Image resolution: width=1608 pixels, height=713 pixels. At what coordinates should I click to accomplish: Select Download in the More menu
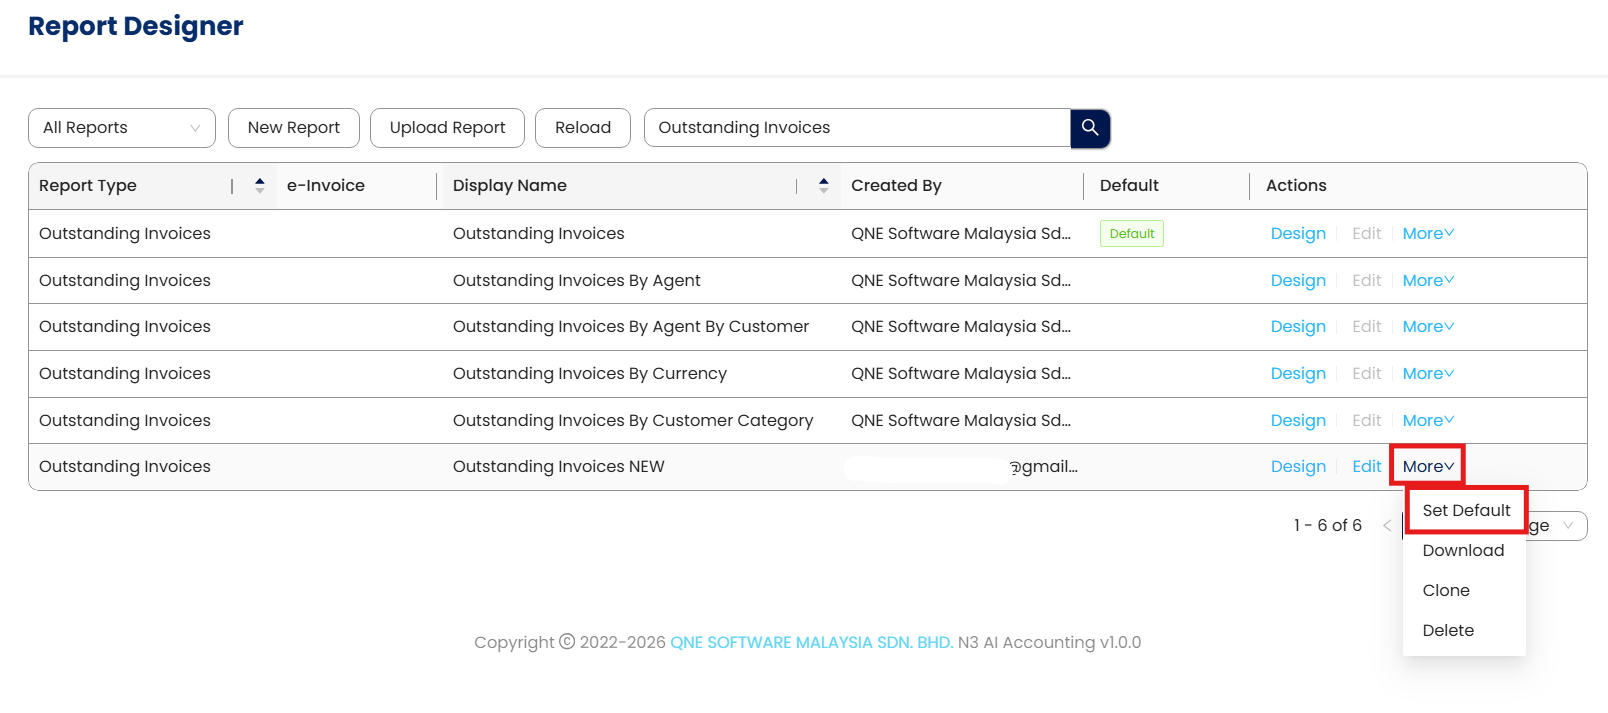(1463, 551)
